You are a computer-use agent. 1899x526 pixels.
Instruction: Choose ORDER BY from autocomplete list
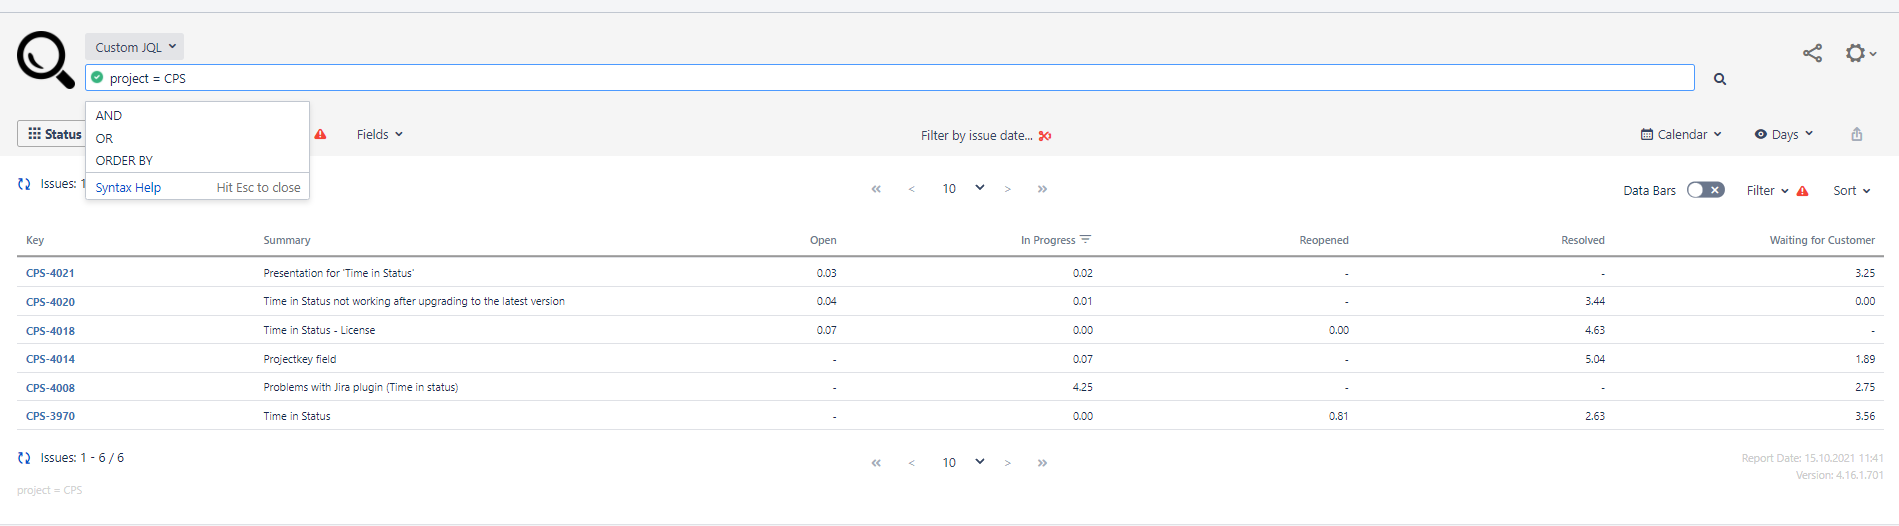point(124,161)
